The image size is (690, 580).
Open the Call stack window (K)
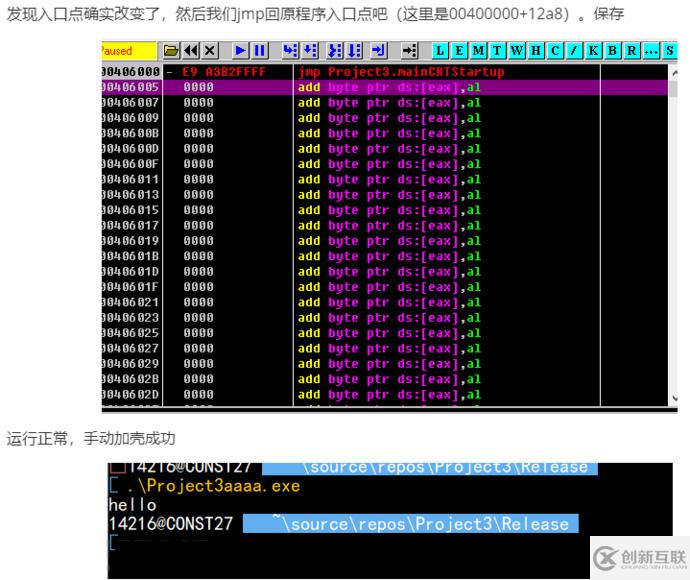pos(593,51)
